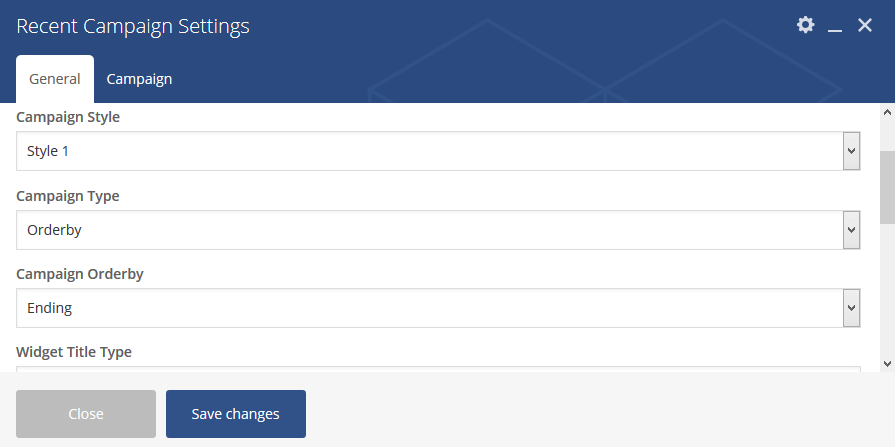Click the Campaign Type field label
Image resolution: width=895 pixels, height=447 pixels.
coord(68,196)
